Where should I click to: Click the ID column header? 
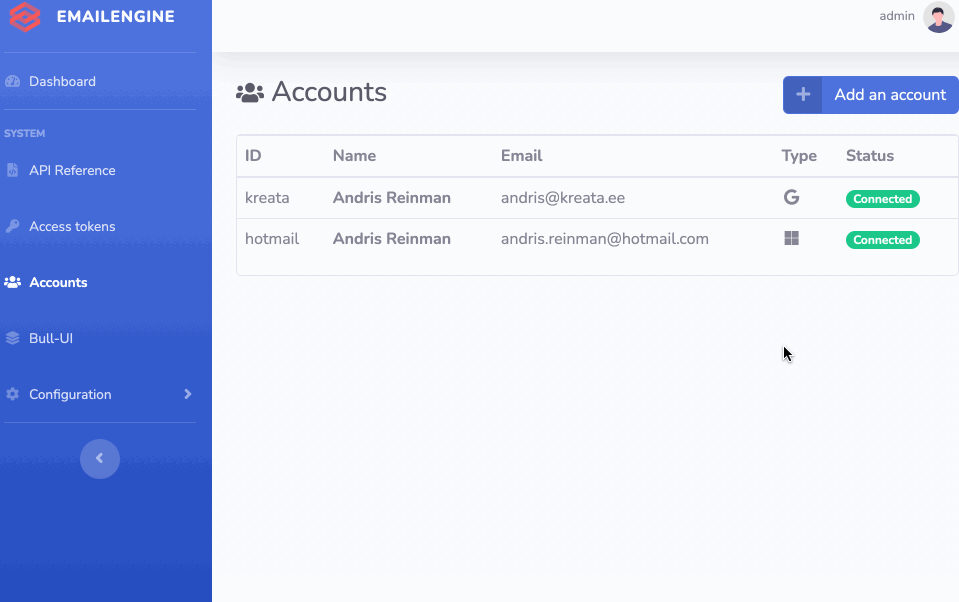click(x=253, y=155)
